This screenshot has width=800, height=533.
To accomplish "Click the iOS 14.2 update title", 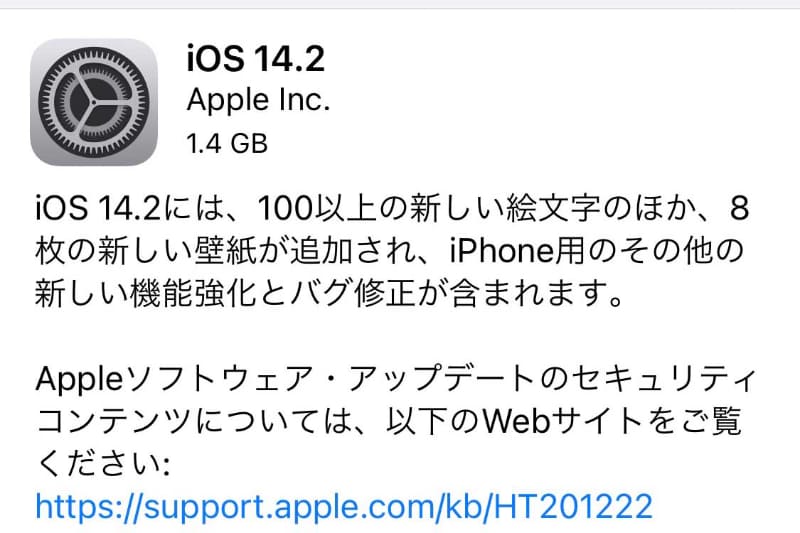I will pyautogui.click(x=256, y=58).
